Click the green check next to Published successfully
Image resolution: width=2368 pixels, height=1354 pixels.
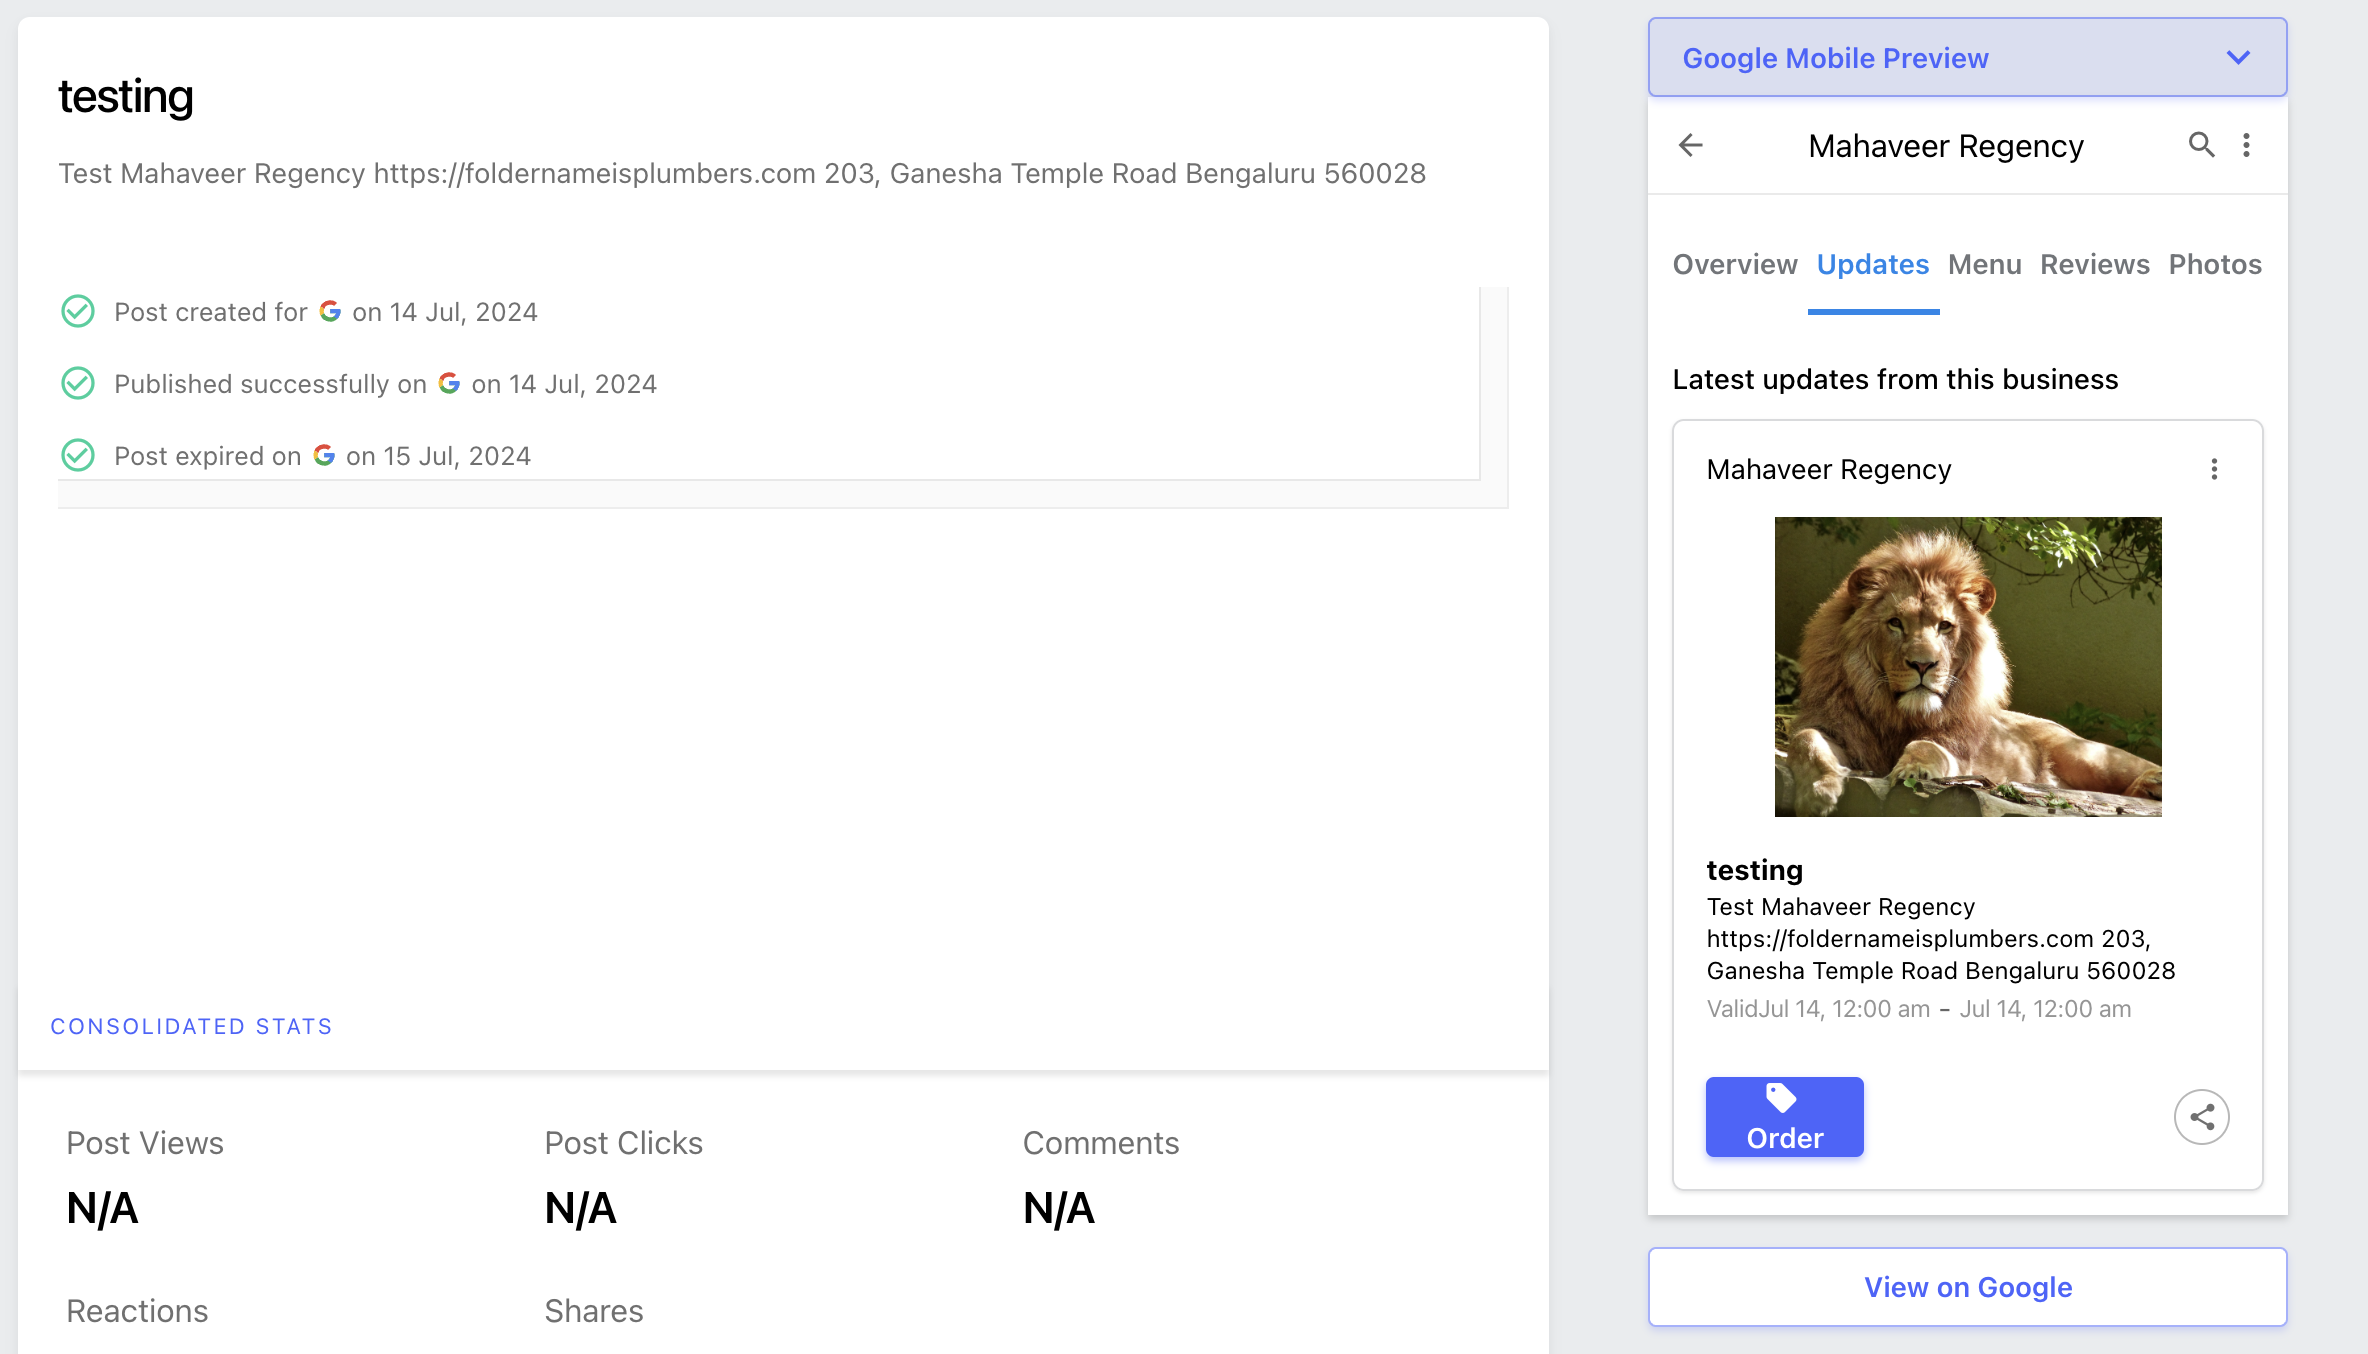78,384
